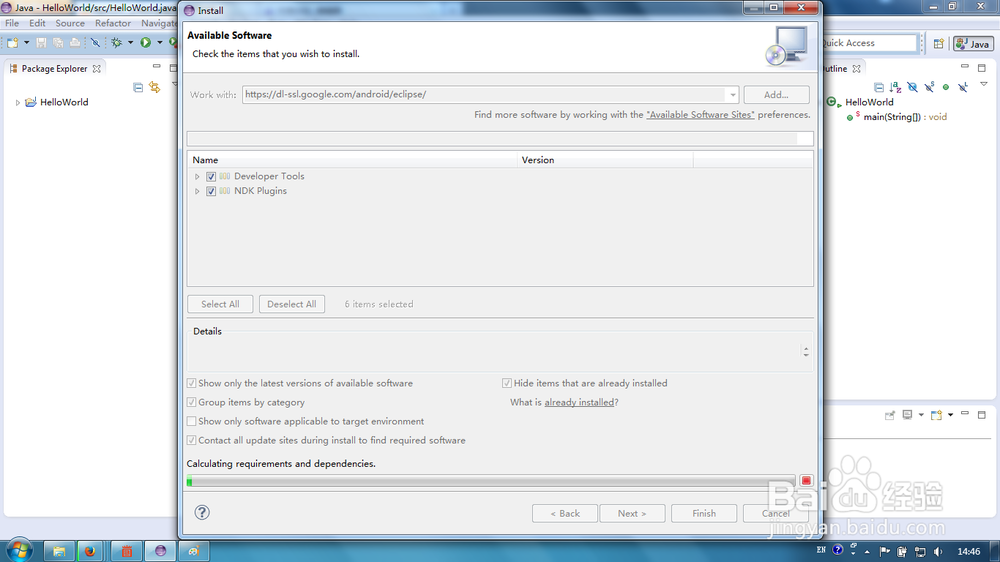Click the New wizard icon in Eclipse toolbar

(x=13, y=43)
